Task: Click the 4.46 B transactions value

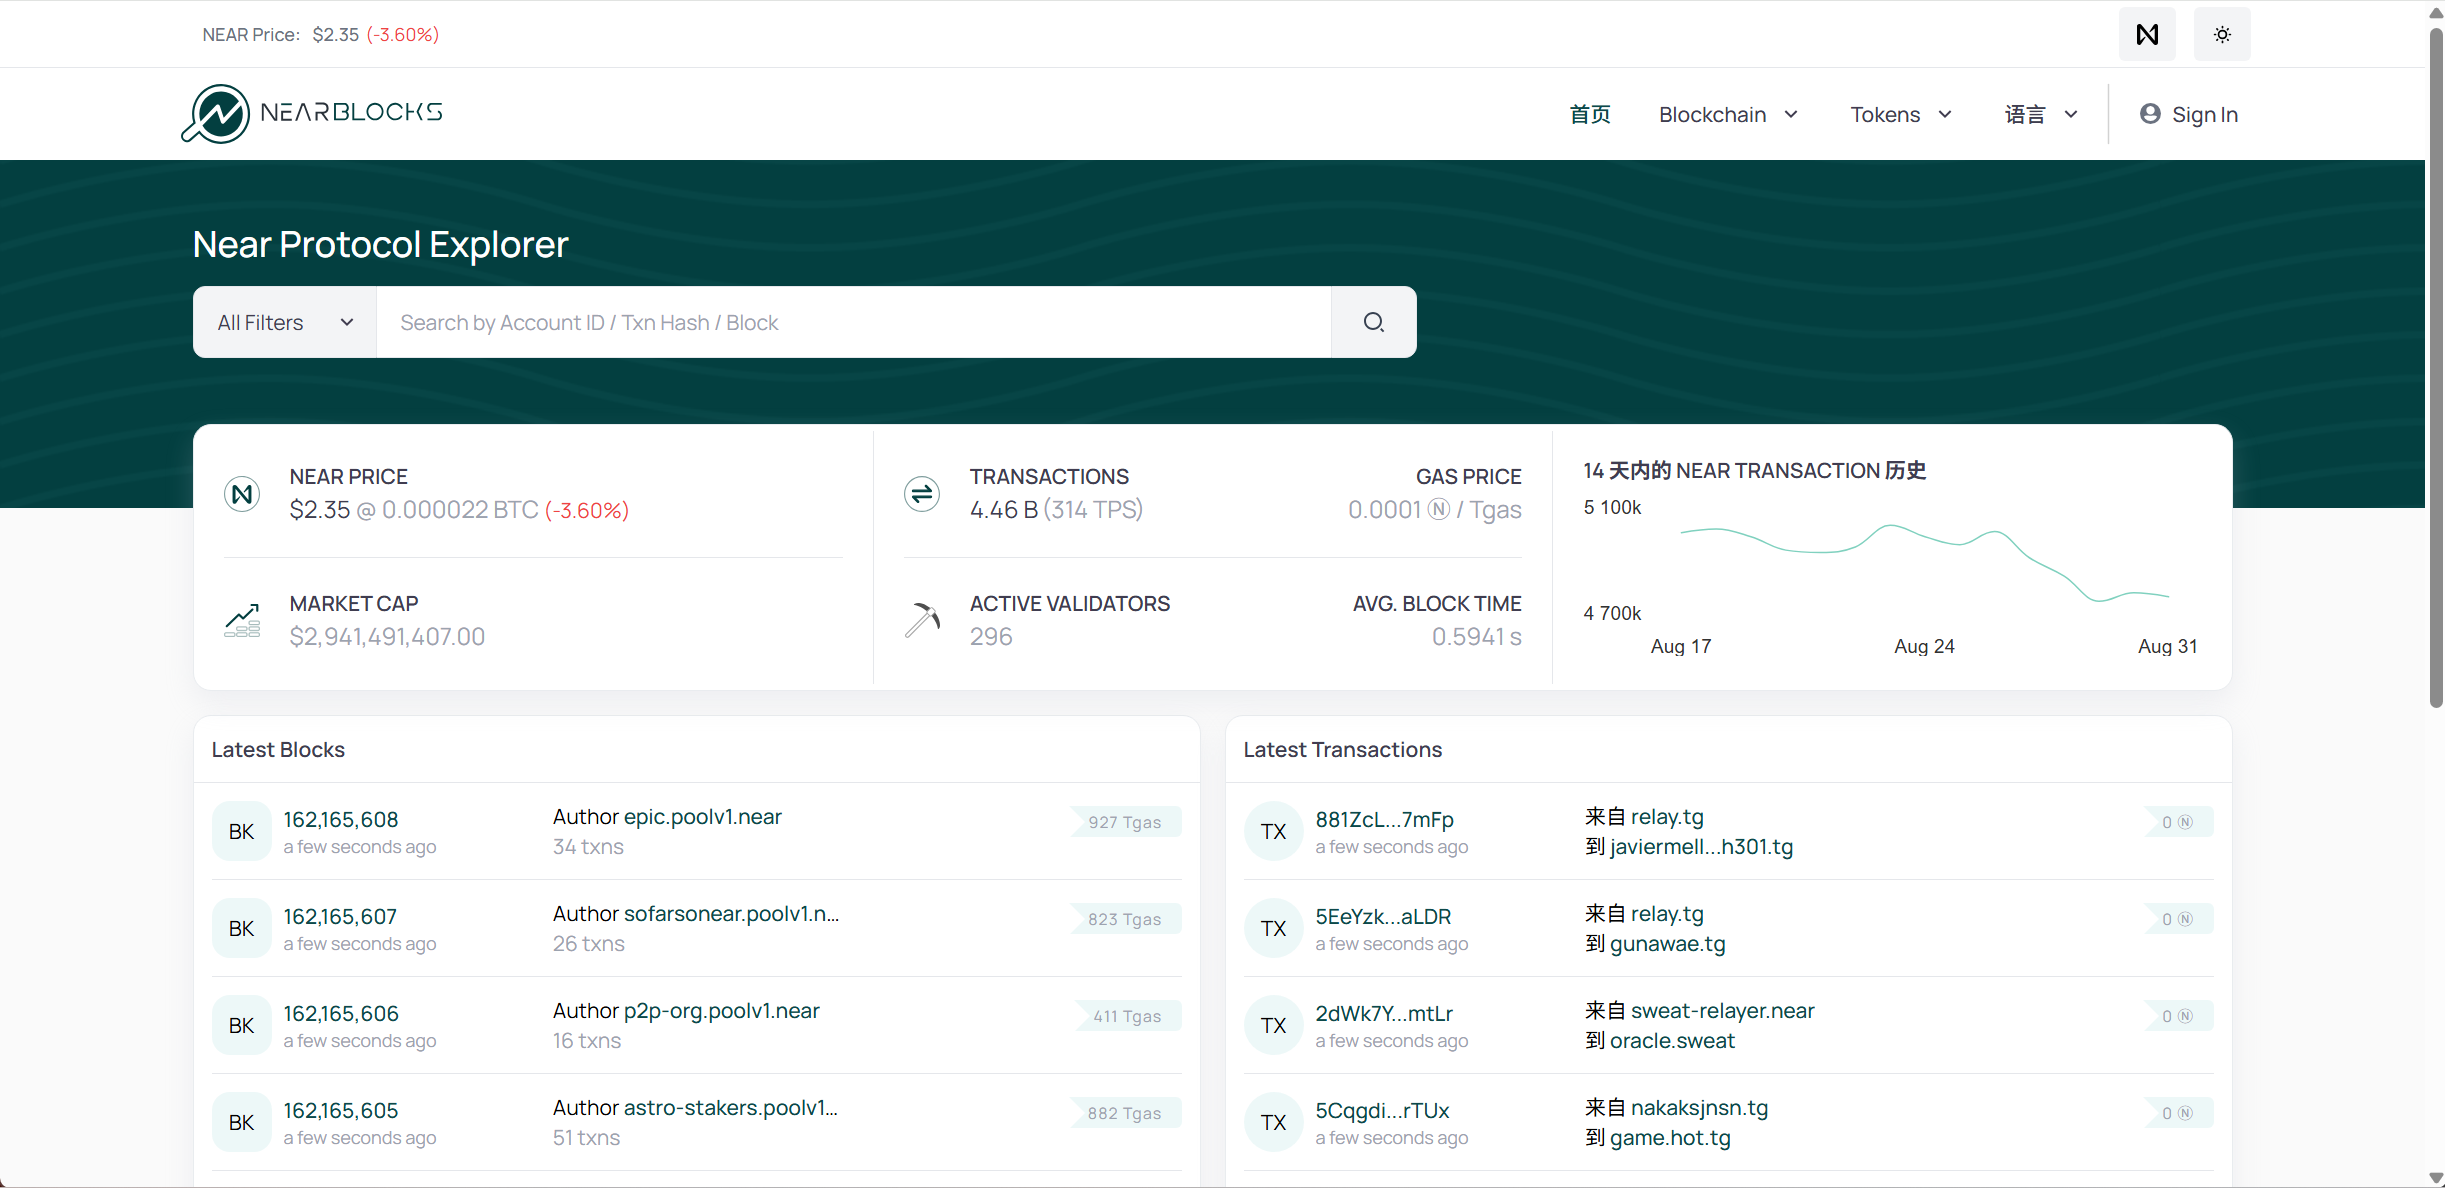Action: (x=1004, y=509)
